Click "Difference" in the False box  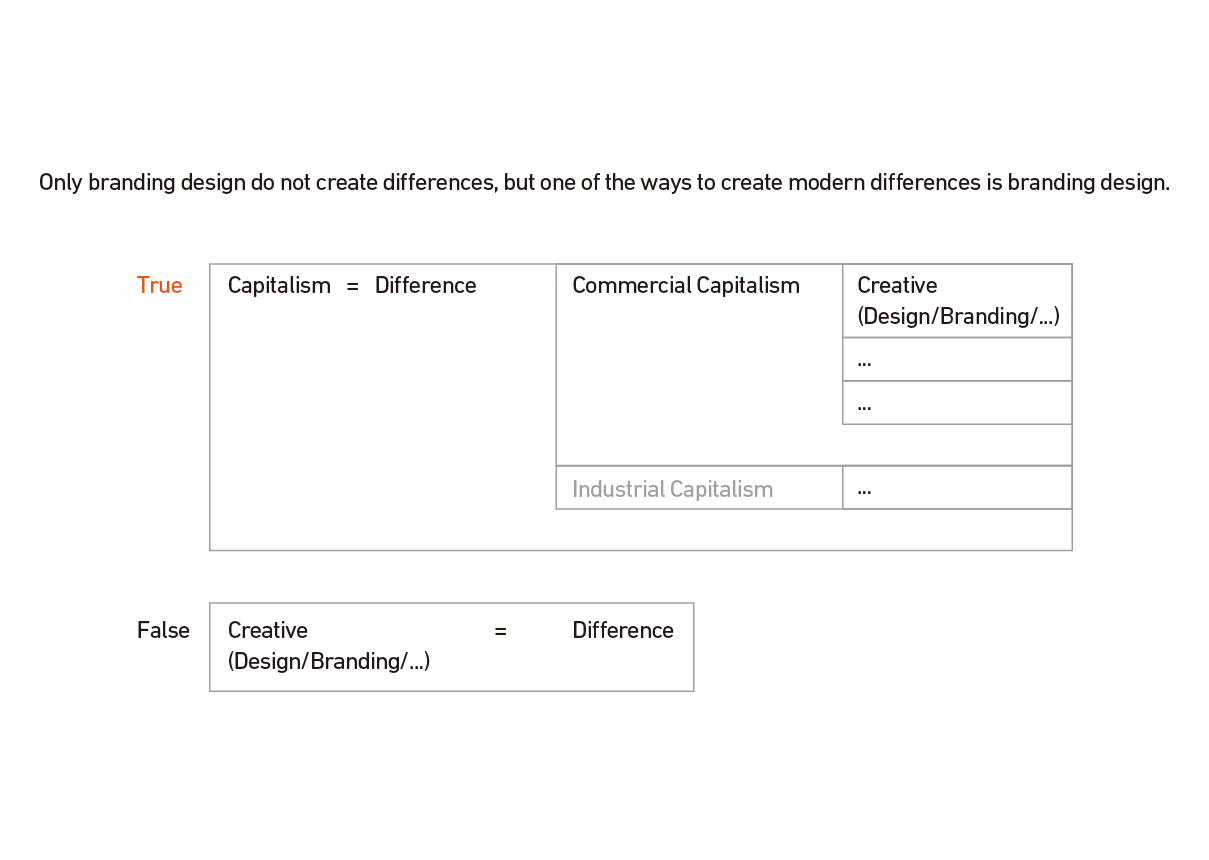click(x=622, y=631)
